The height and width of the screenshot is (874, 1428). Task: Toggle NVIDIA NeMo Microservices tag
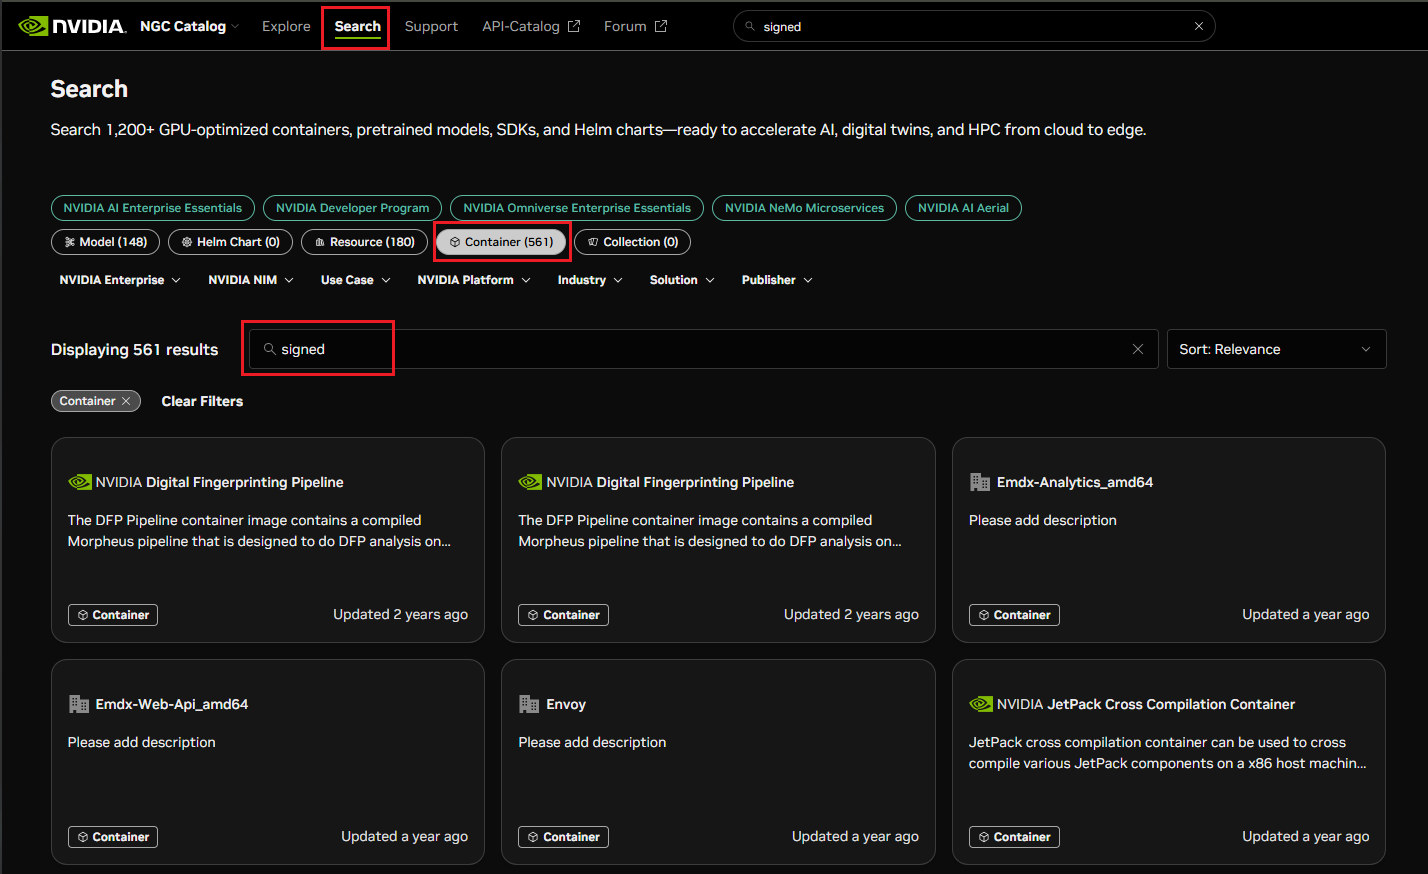tap(804, 208)
